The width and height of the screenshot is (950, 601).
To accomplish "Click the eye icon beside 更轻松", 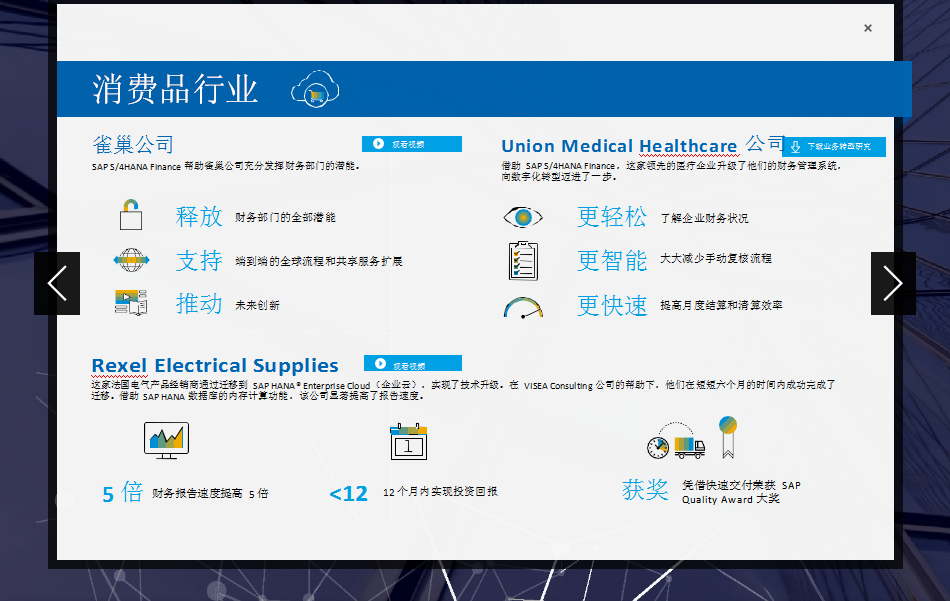I will click(523, 217).
